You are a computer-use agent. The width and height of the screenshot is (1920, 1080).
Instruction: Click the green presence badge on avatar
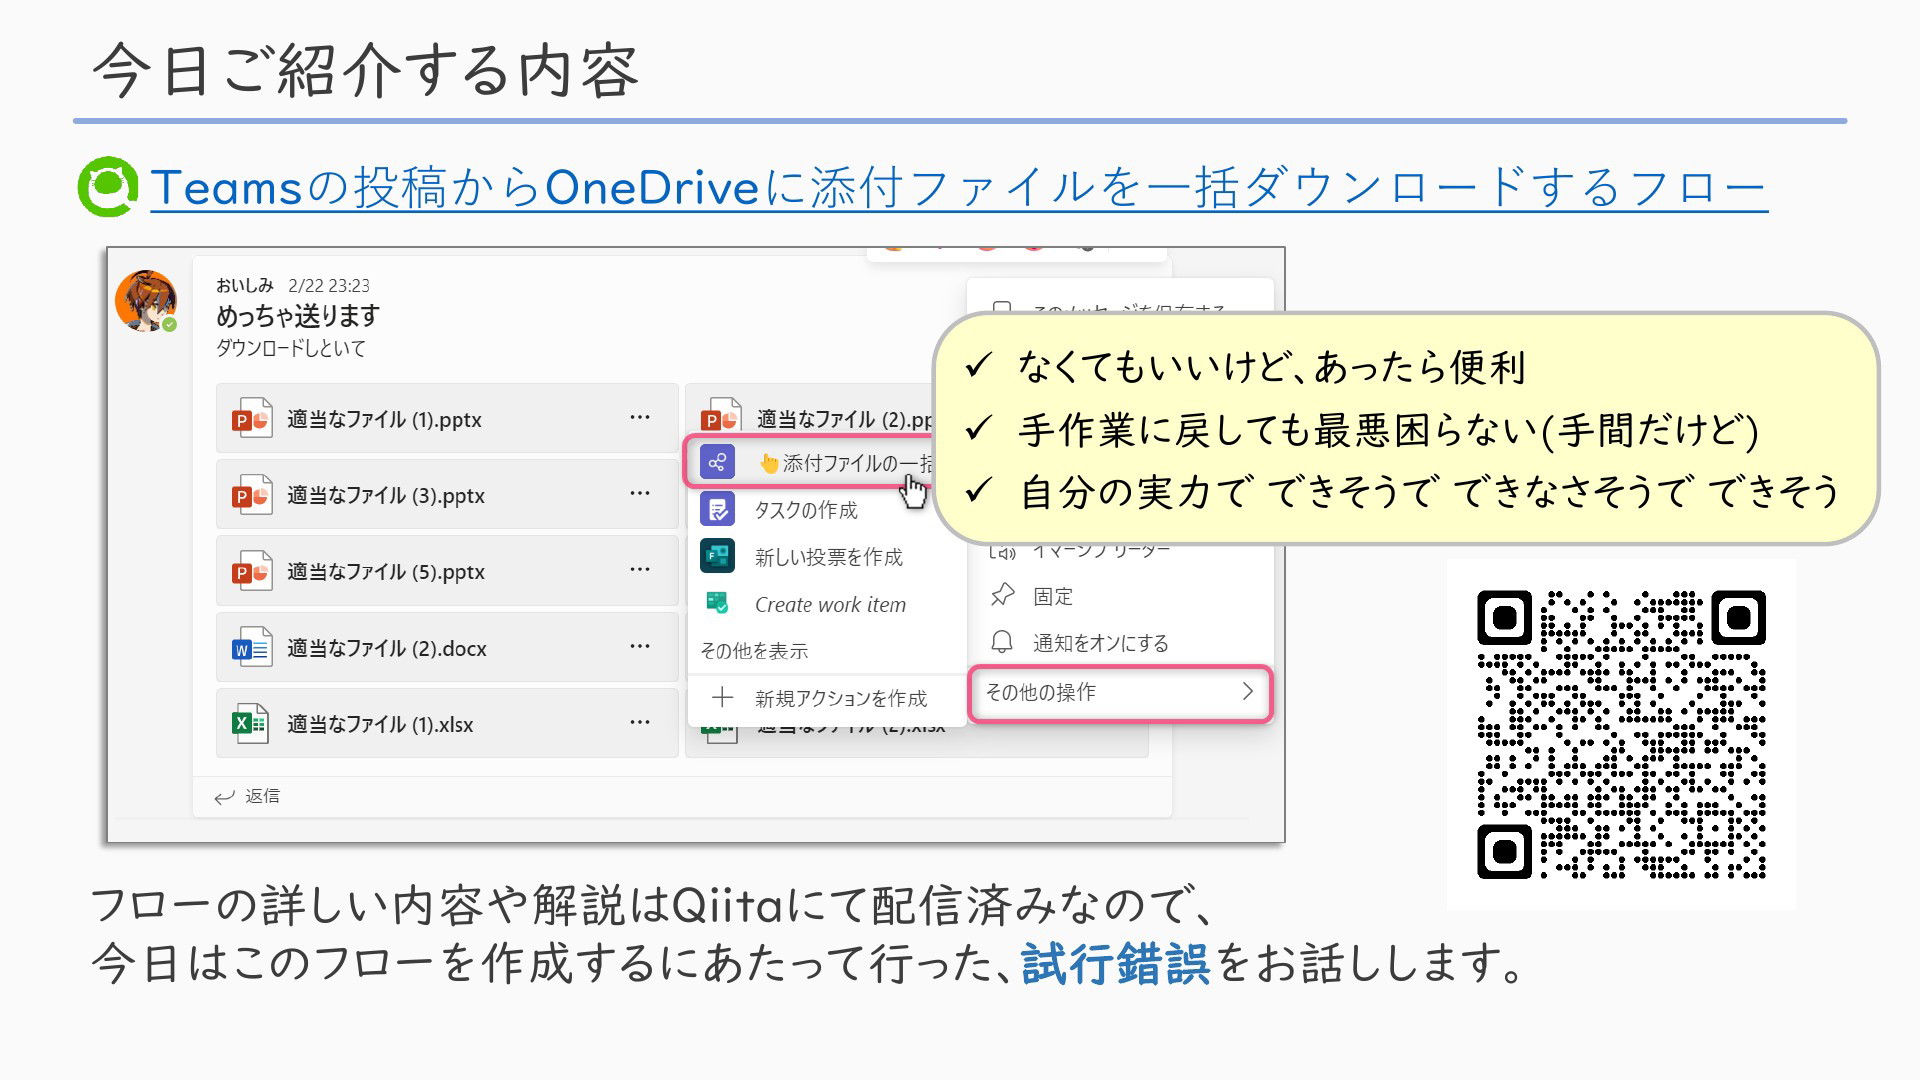170,325
